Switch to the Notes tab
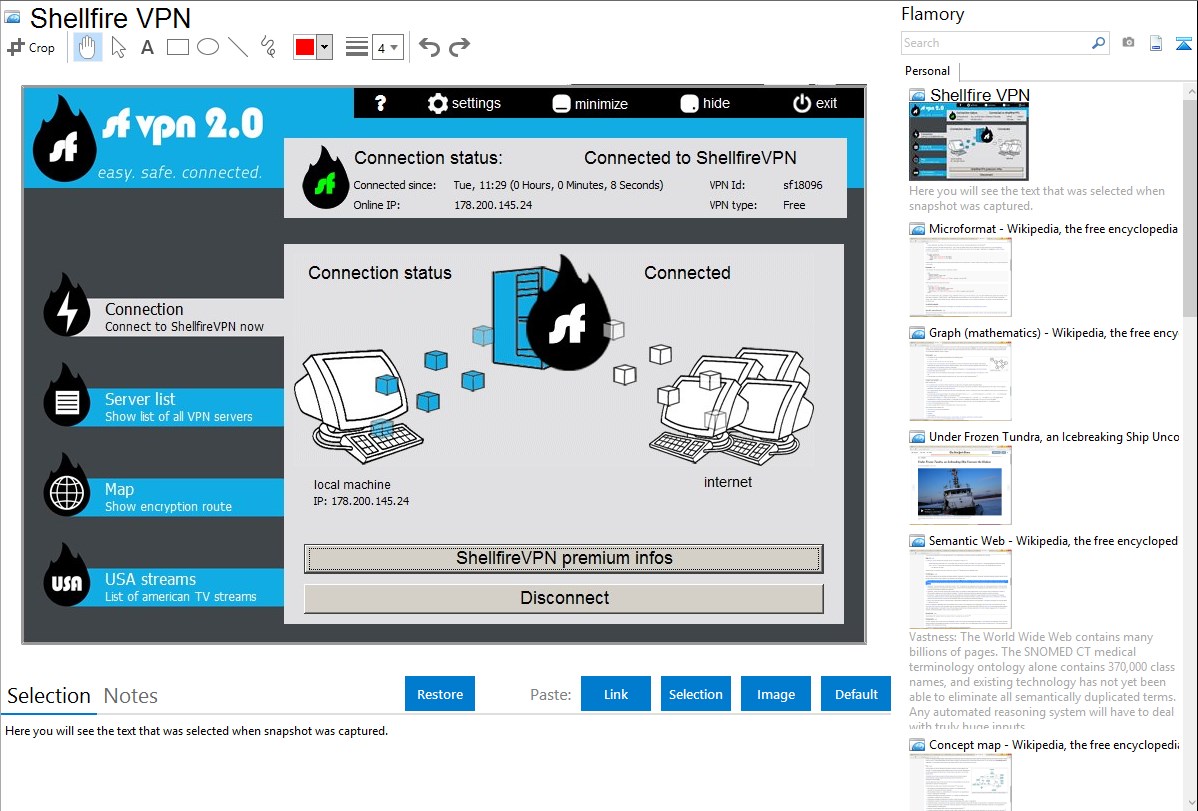This screenshot has width=1198, height=811. click(x=131, y=696)
